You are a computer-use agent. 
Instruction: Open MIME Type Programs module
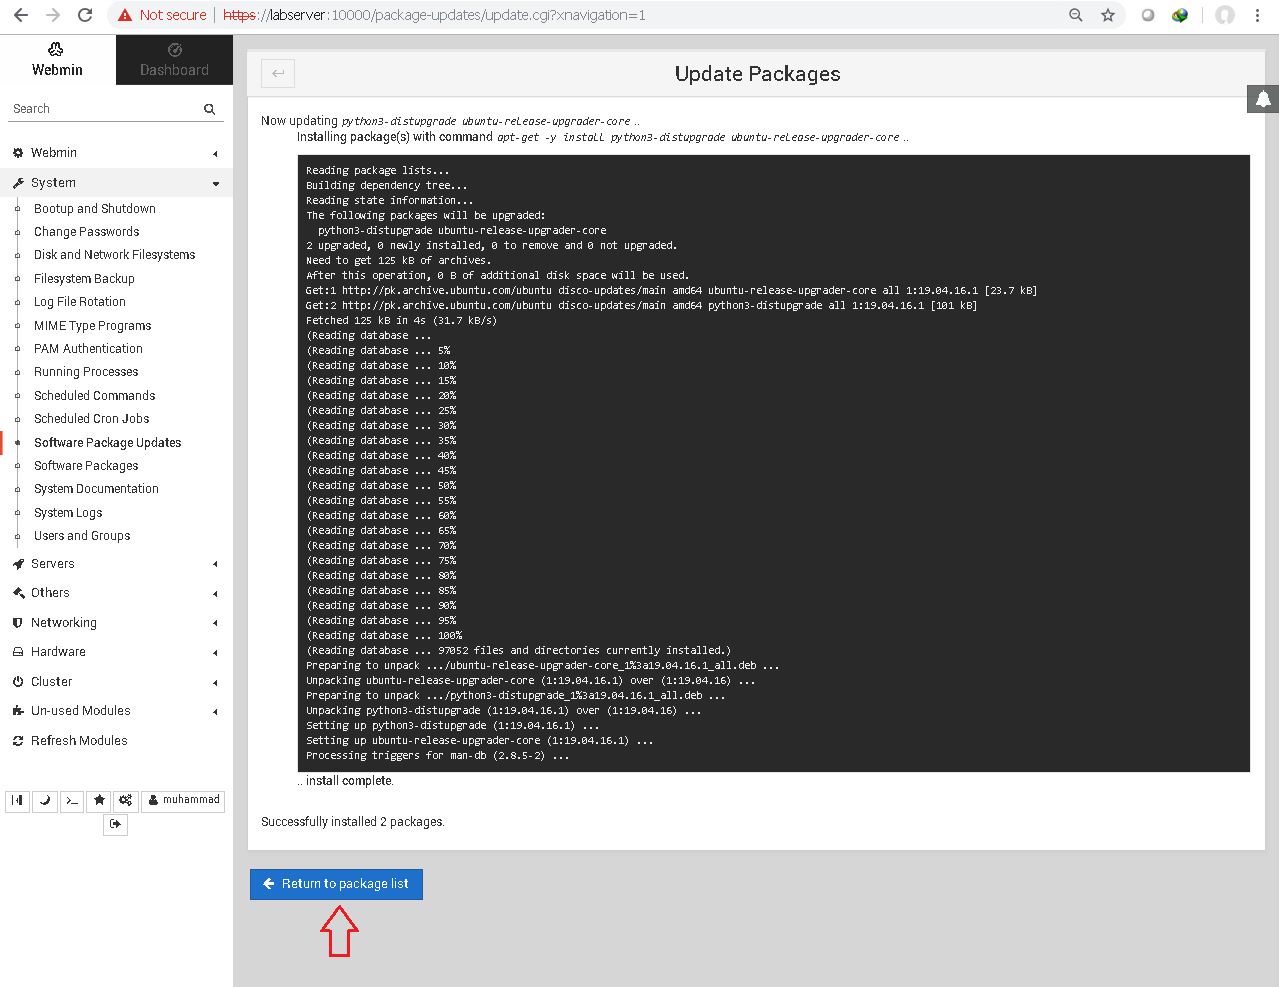(93, 326)
